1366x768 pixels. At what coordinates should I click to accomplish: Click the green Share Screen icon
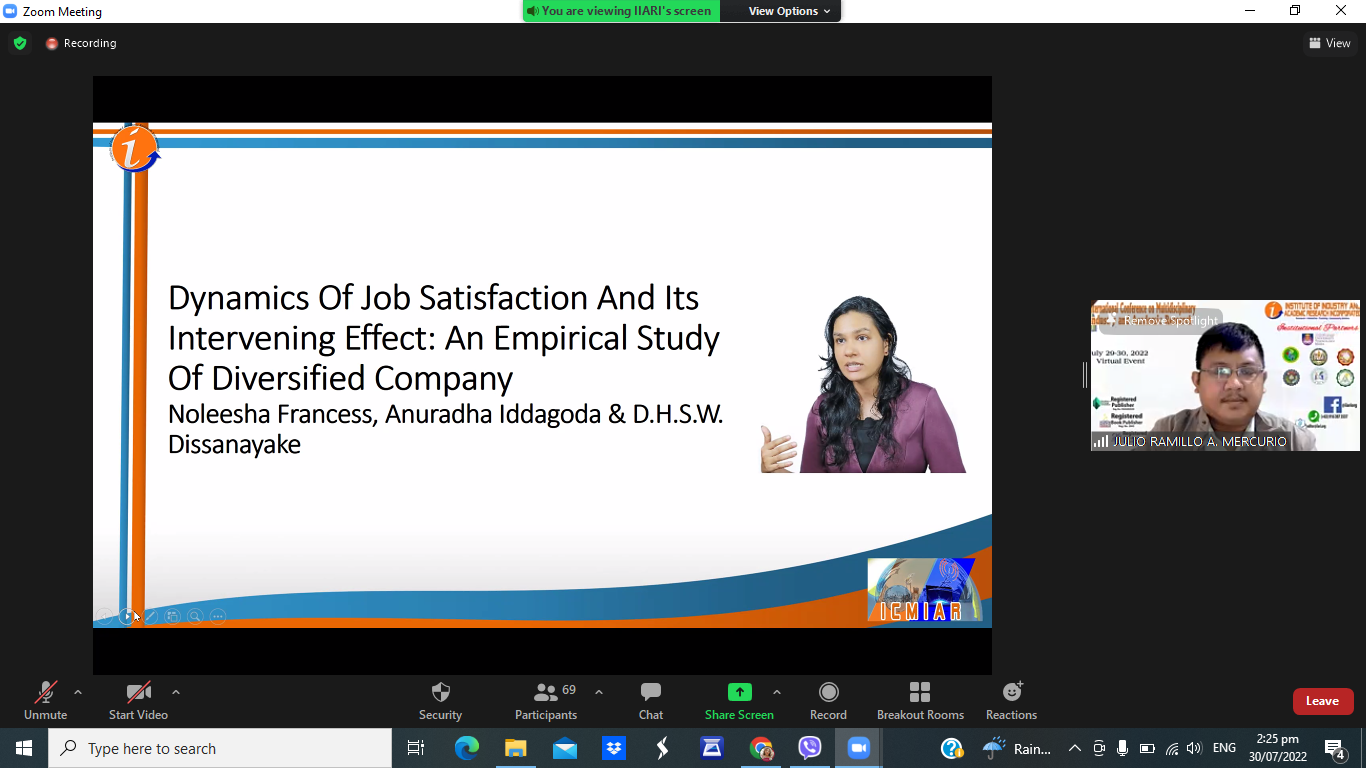point(739,692)
